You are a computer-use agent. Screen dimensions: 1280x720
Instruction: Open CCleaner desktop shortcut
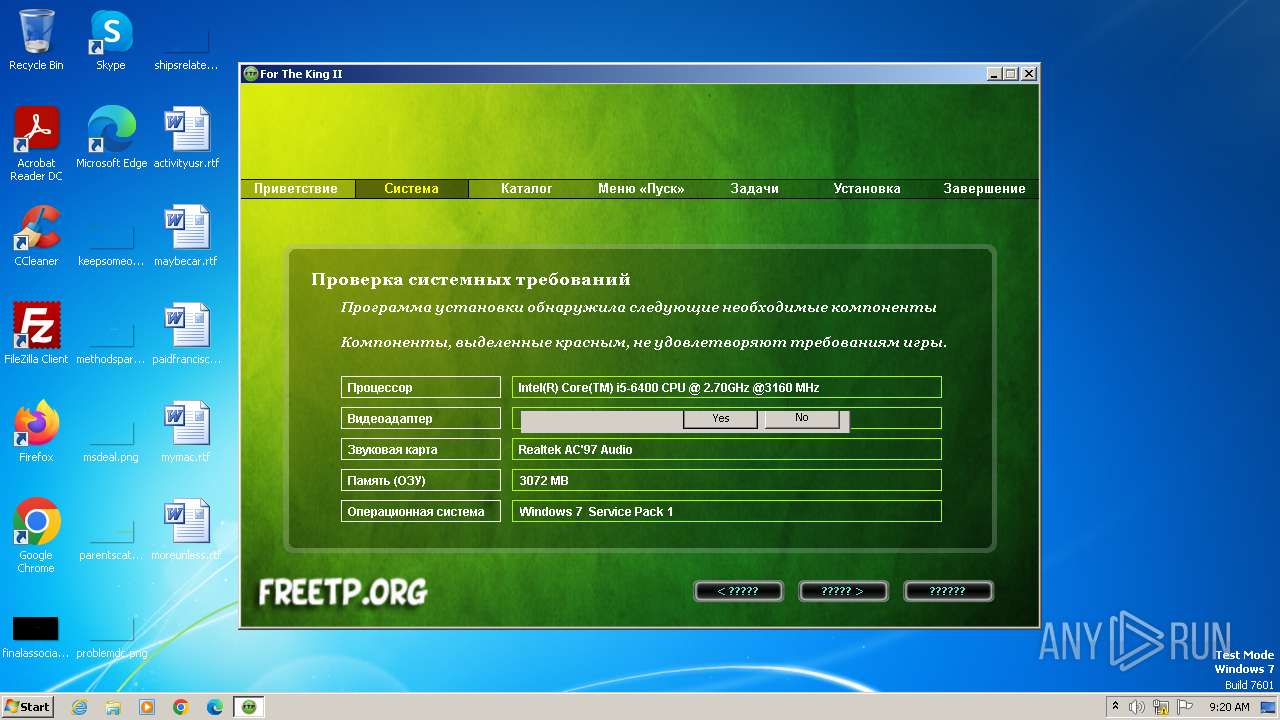[x=36, y=236]
